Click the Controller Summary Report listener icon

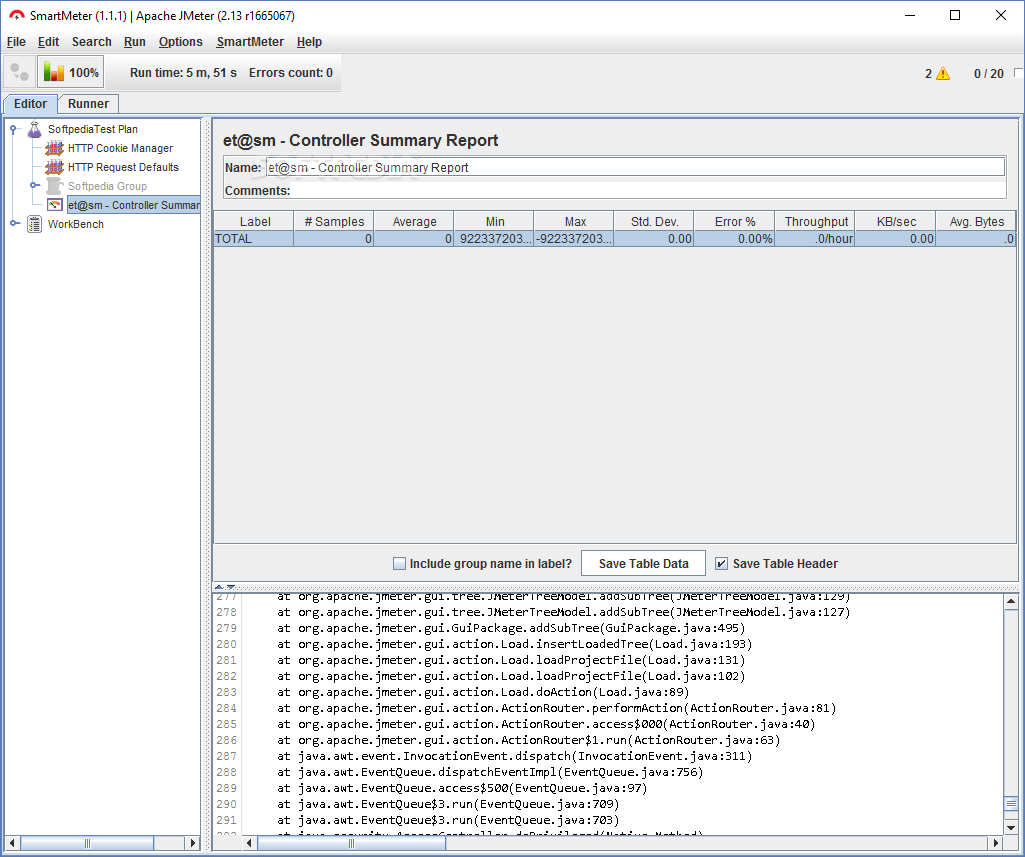coord(55,205)
